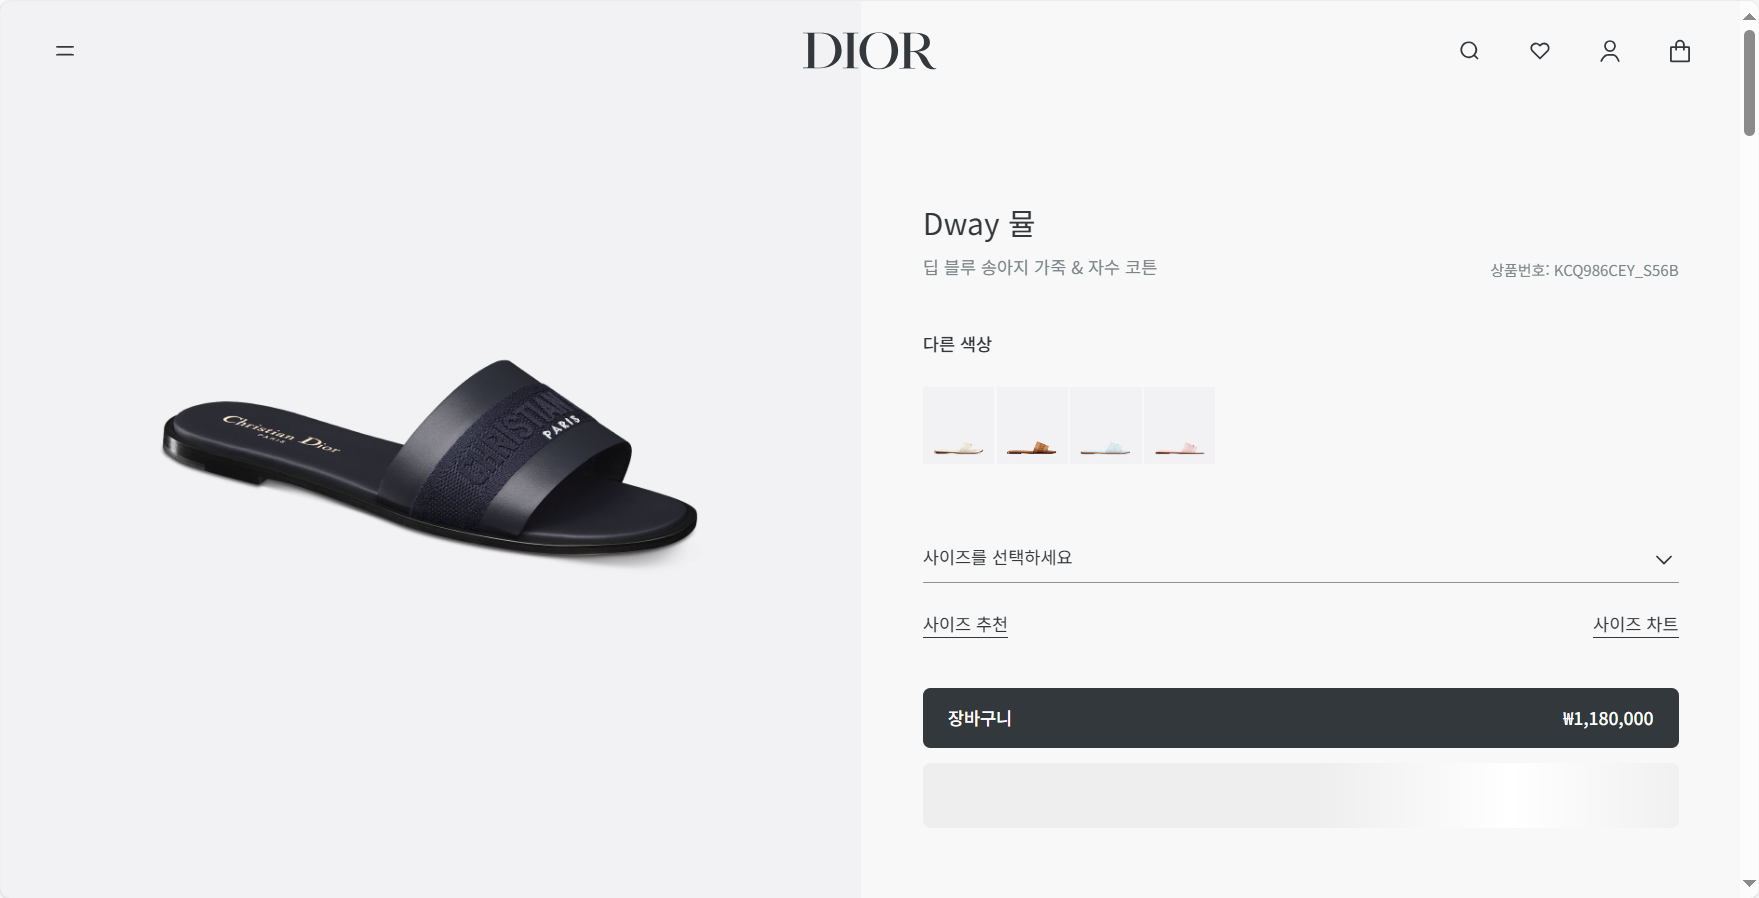Viewport: 1759px width, 898px height.
Task: Click the loading placeholder button below 장바구니
Action: click(1300, 796)
